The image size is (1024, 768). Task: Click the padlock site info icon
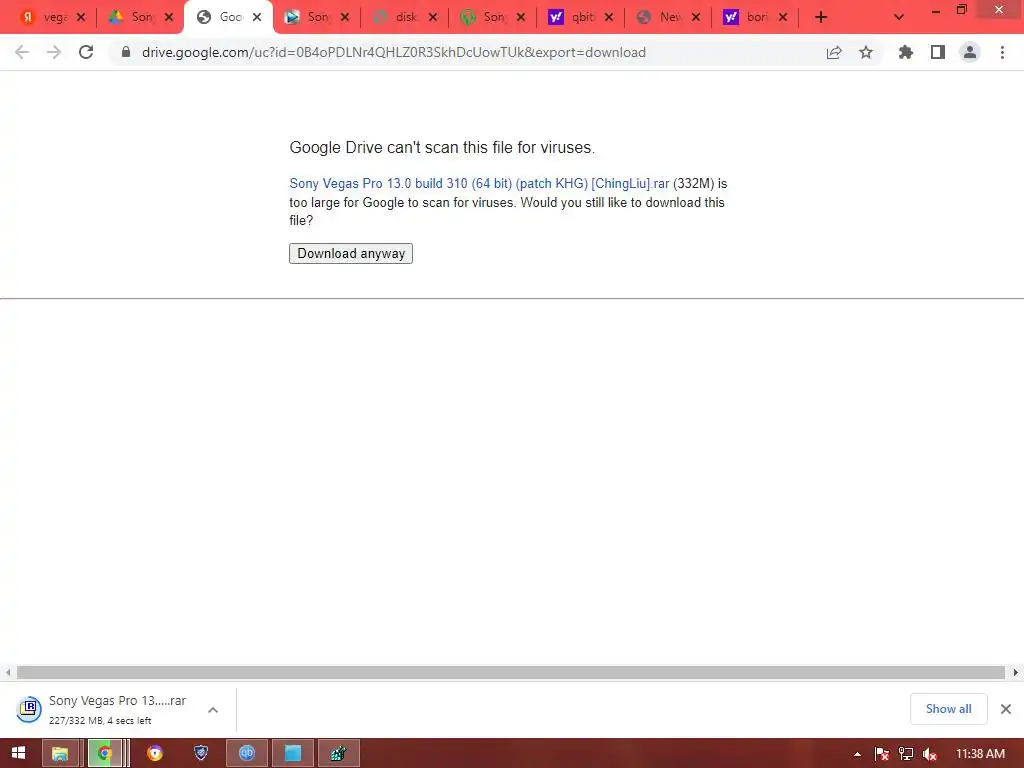pos(125,52)
